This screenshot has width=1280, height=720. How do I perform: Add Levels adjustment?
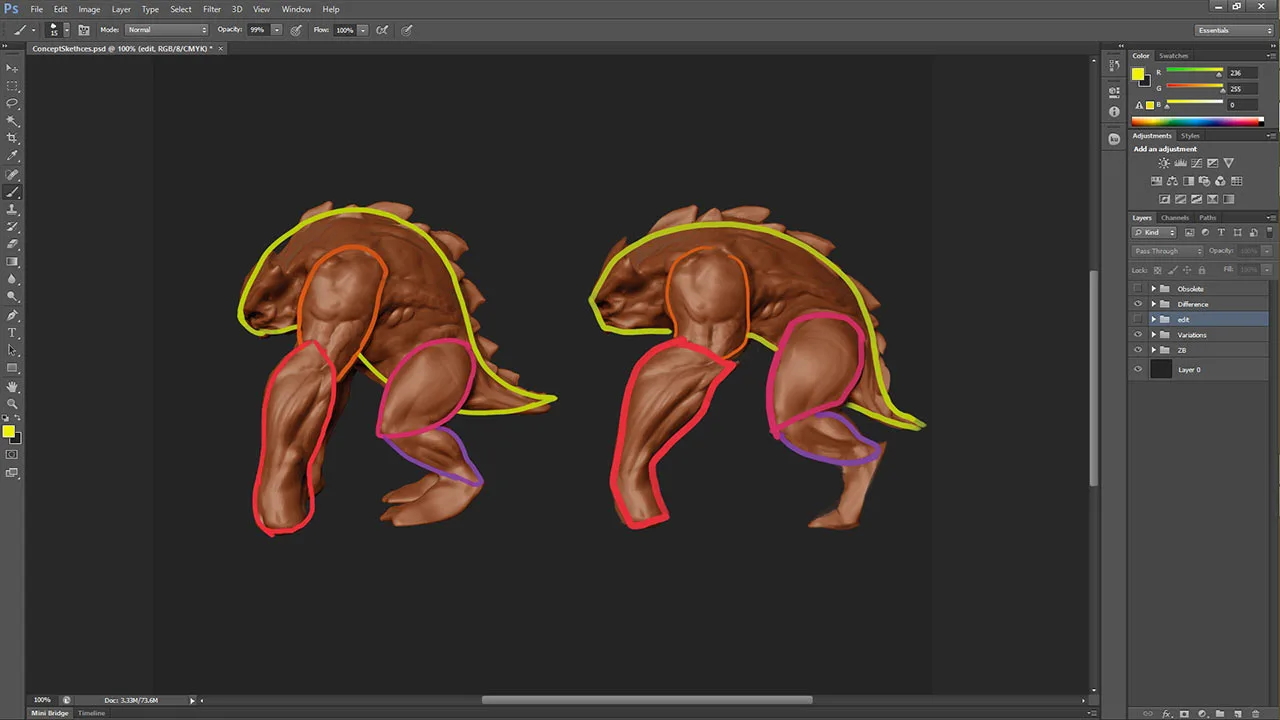[x=1180, y=163]
